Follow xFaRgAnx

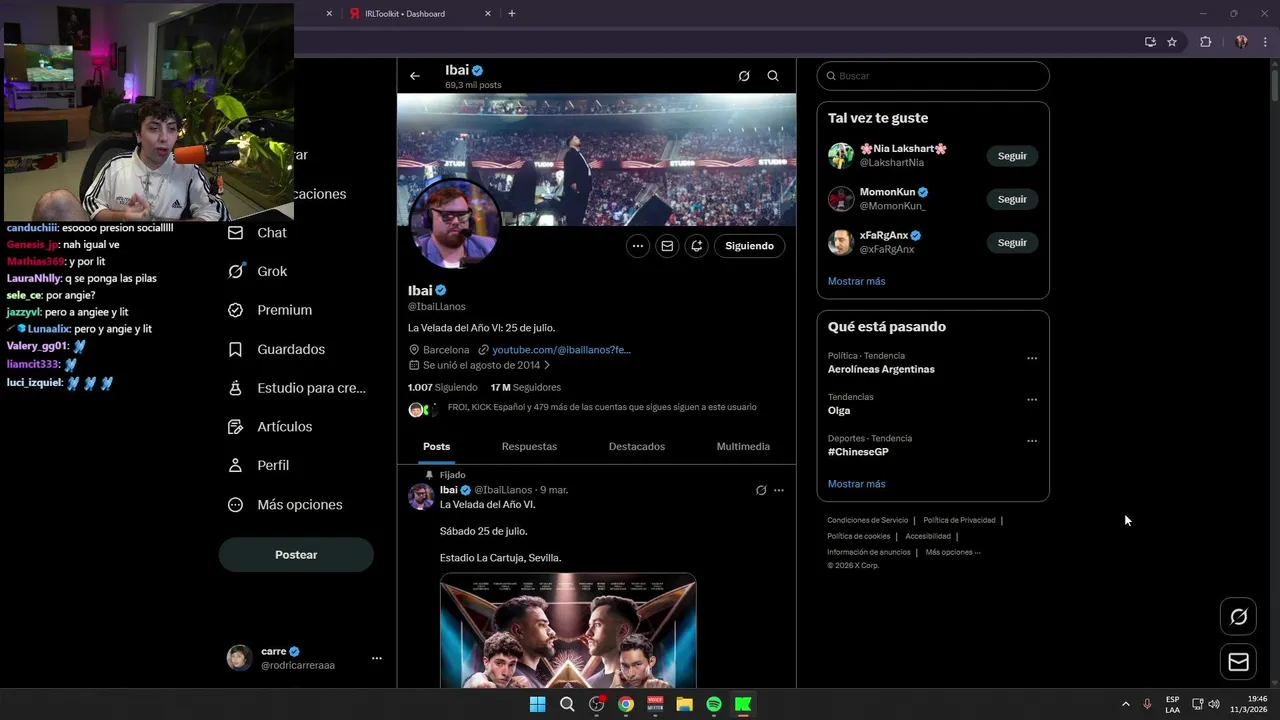point(1012,242)
